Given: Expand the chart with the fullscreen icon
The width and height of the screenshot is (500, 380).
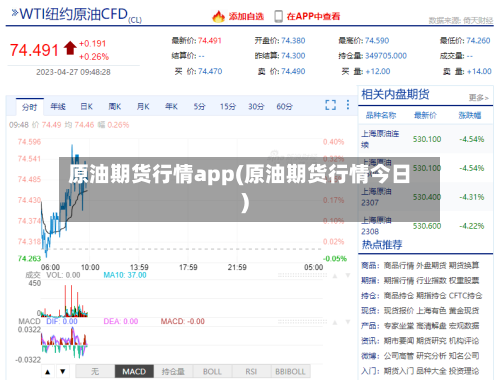Looking at the screenshot, I should click(x=330, y=105).
